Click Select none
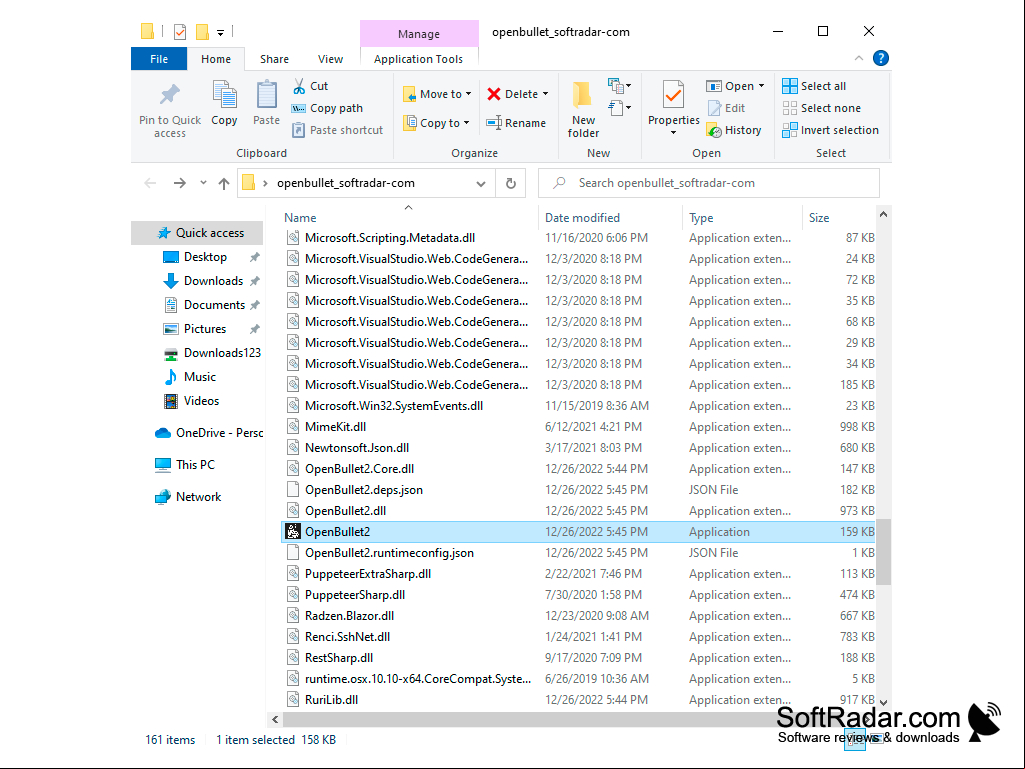The height and width of the screenshot is (769, 1025). pyautogui.click(x=822, y=108)
